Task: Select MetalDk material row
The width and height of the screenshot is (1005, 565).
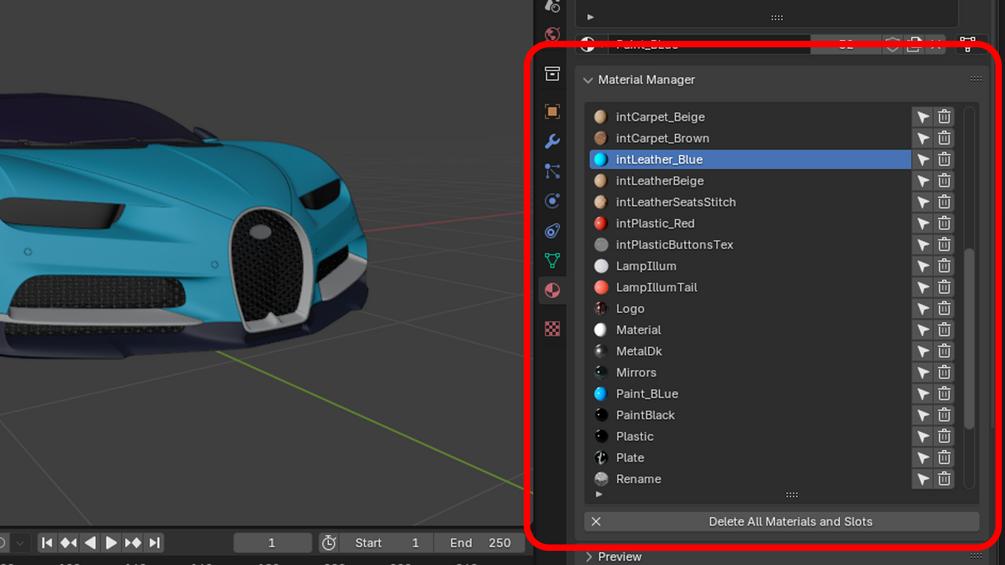Action: pos(750,351)
